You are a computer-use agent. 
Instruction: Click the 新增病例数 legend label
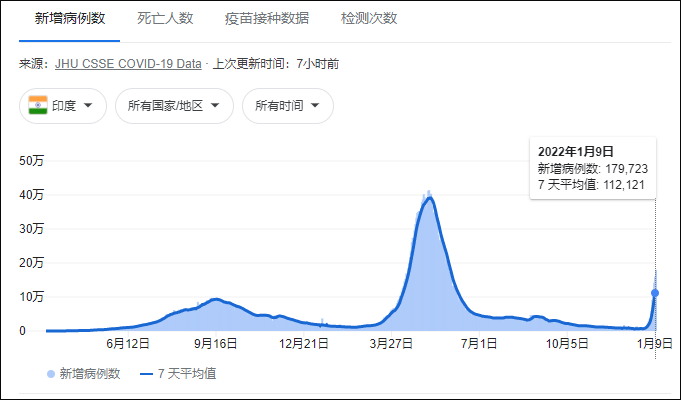click(90, 374)
